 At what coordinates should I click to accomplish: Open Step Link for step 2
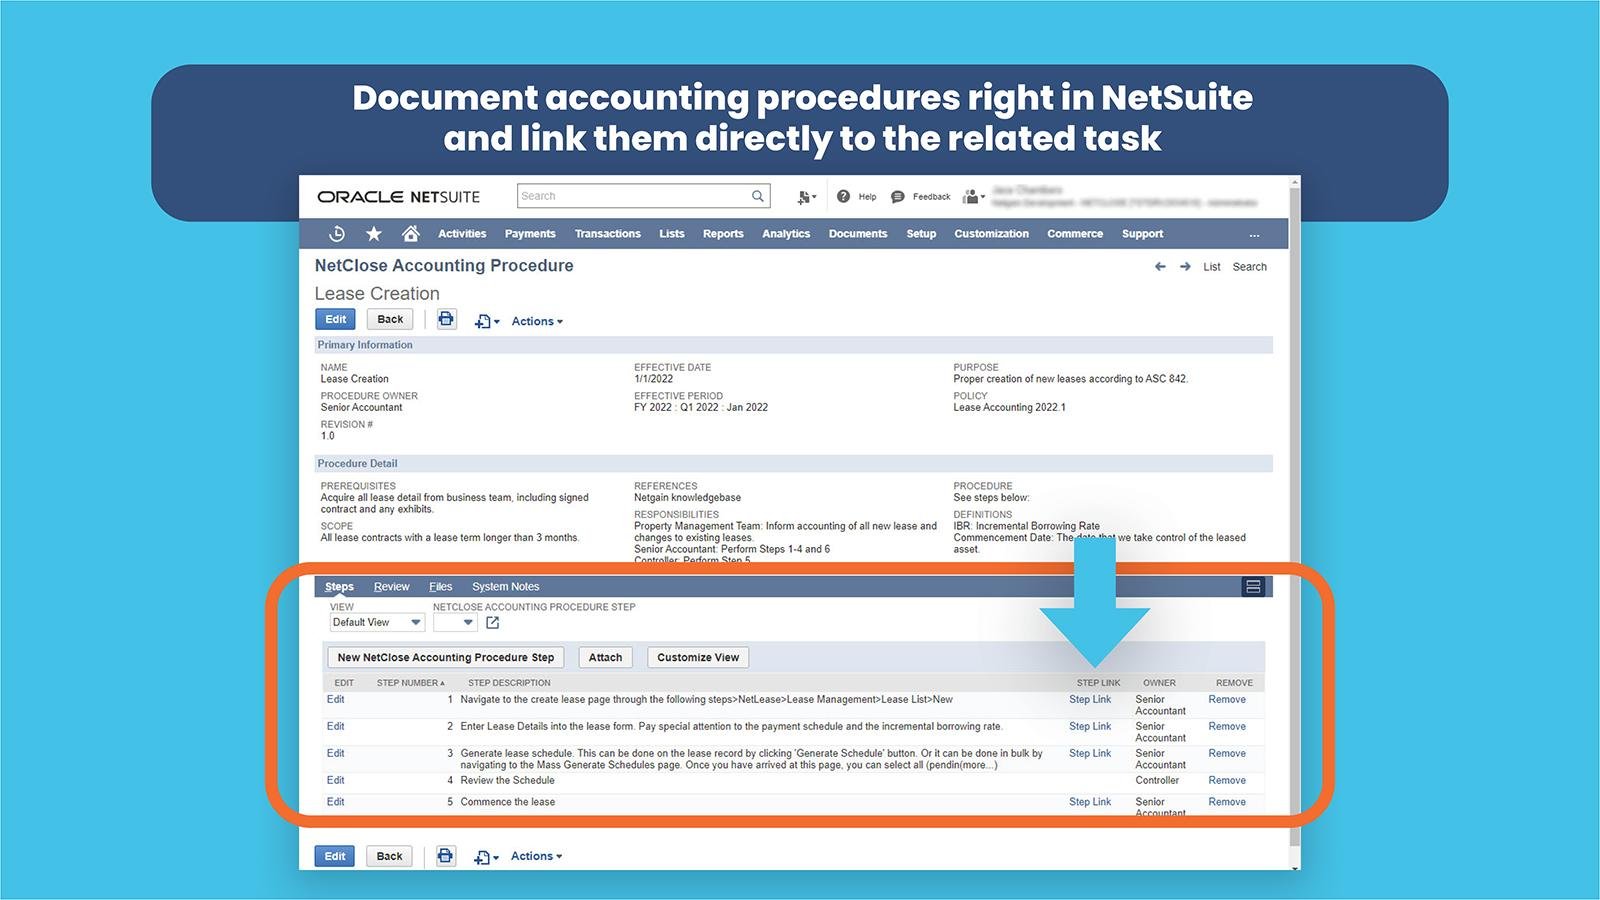(1090, 727)
